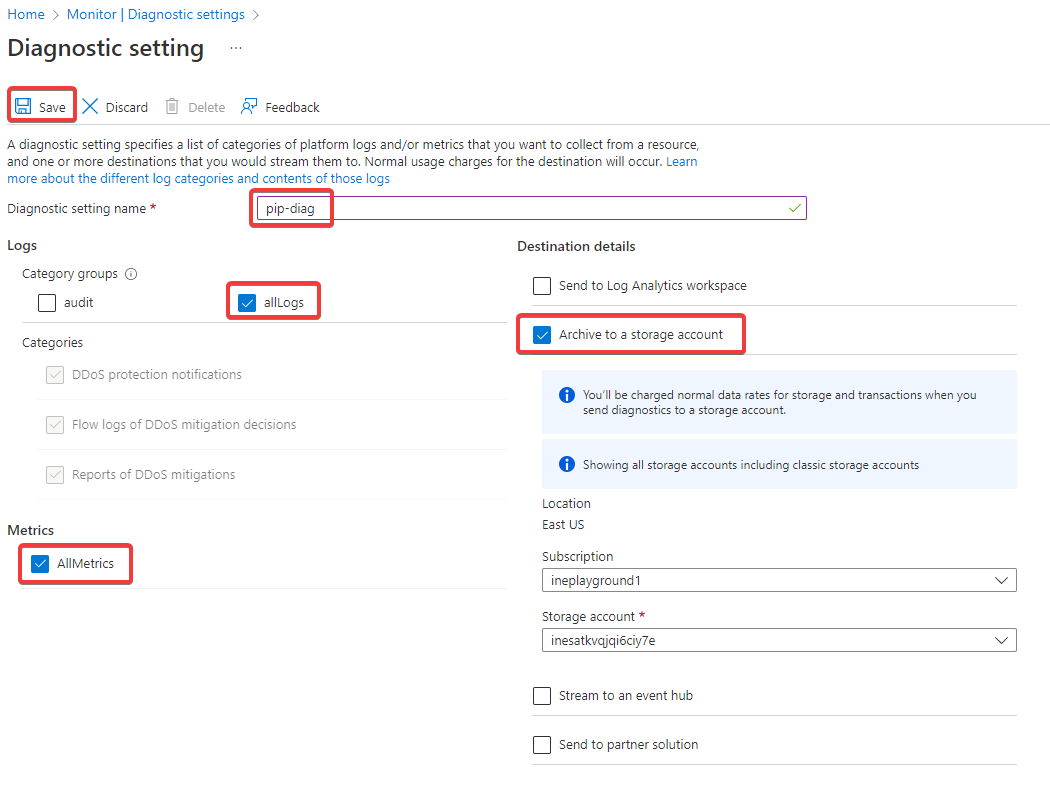1050x788 pixels.
Task: Enable the audit category group checkbox
Action: click(47, 303)
